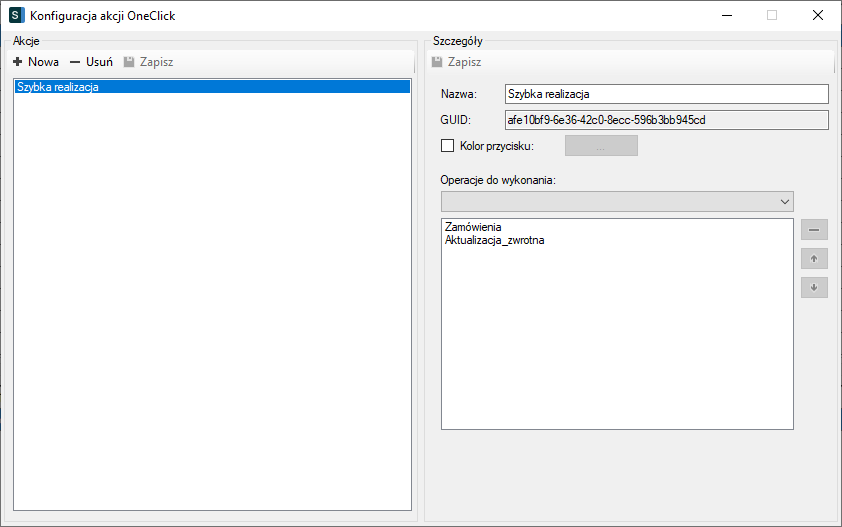Click the minus icon for Usuń action
The image size is (842, 527).
tap(75, 62)
